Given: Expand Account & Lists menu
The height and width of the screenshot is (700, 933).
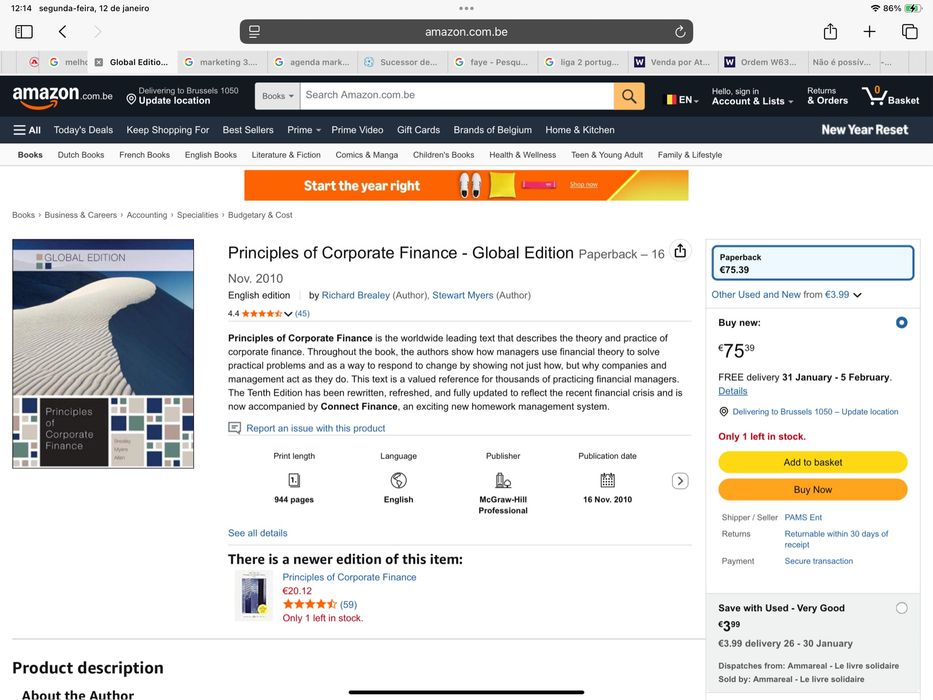Looking at the screenshot, I should [x=752, y=96].
